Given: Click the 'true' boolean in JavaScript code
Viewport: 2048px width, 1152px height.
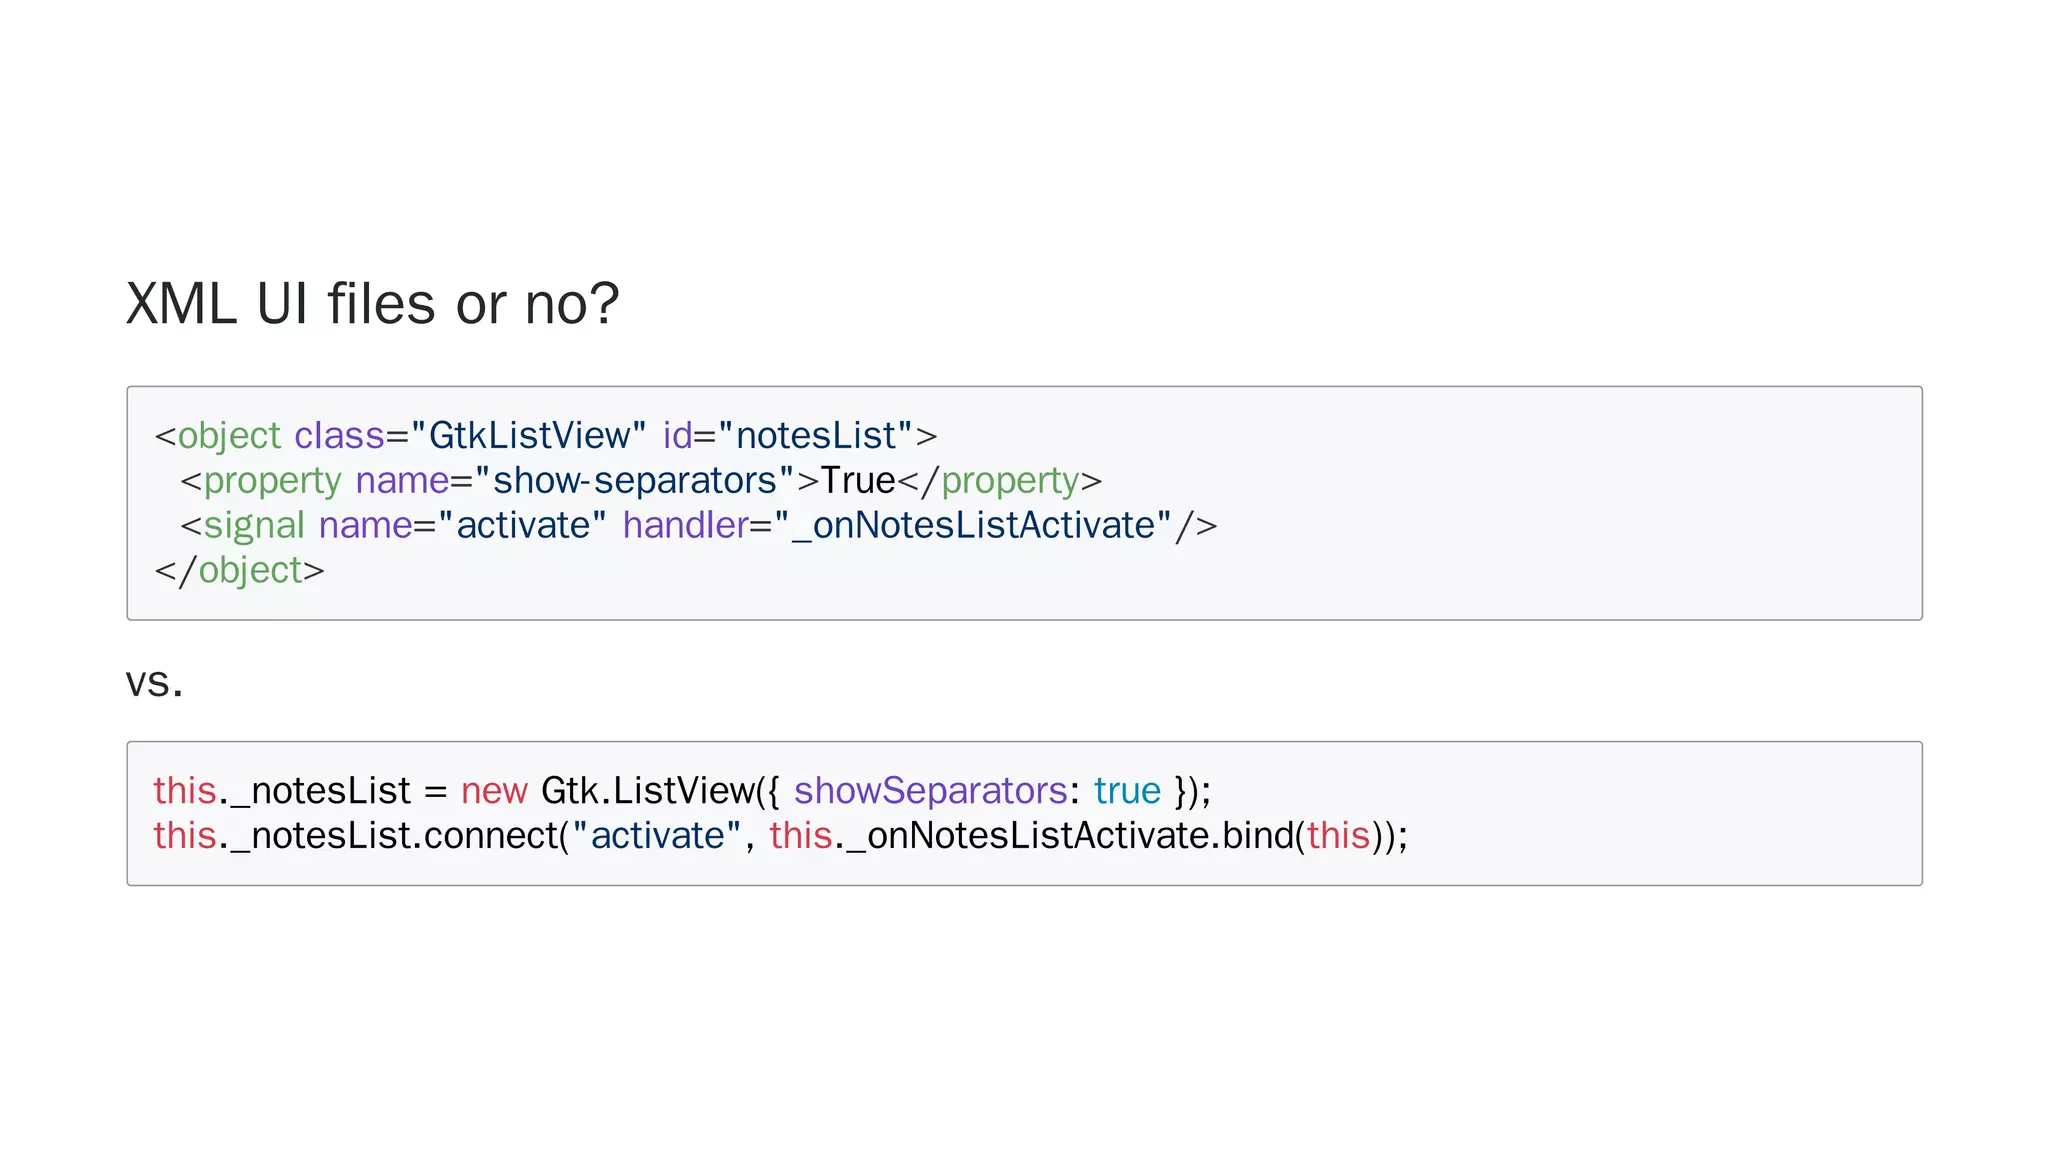Looking at the screenshot, I should (1127, 791).
